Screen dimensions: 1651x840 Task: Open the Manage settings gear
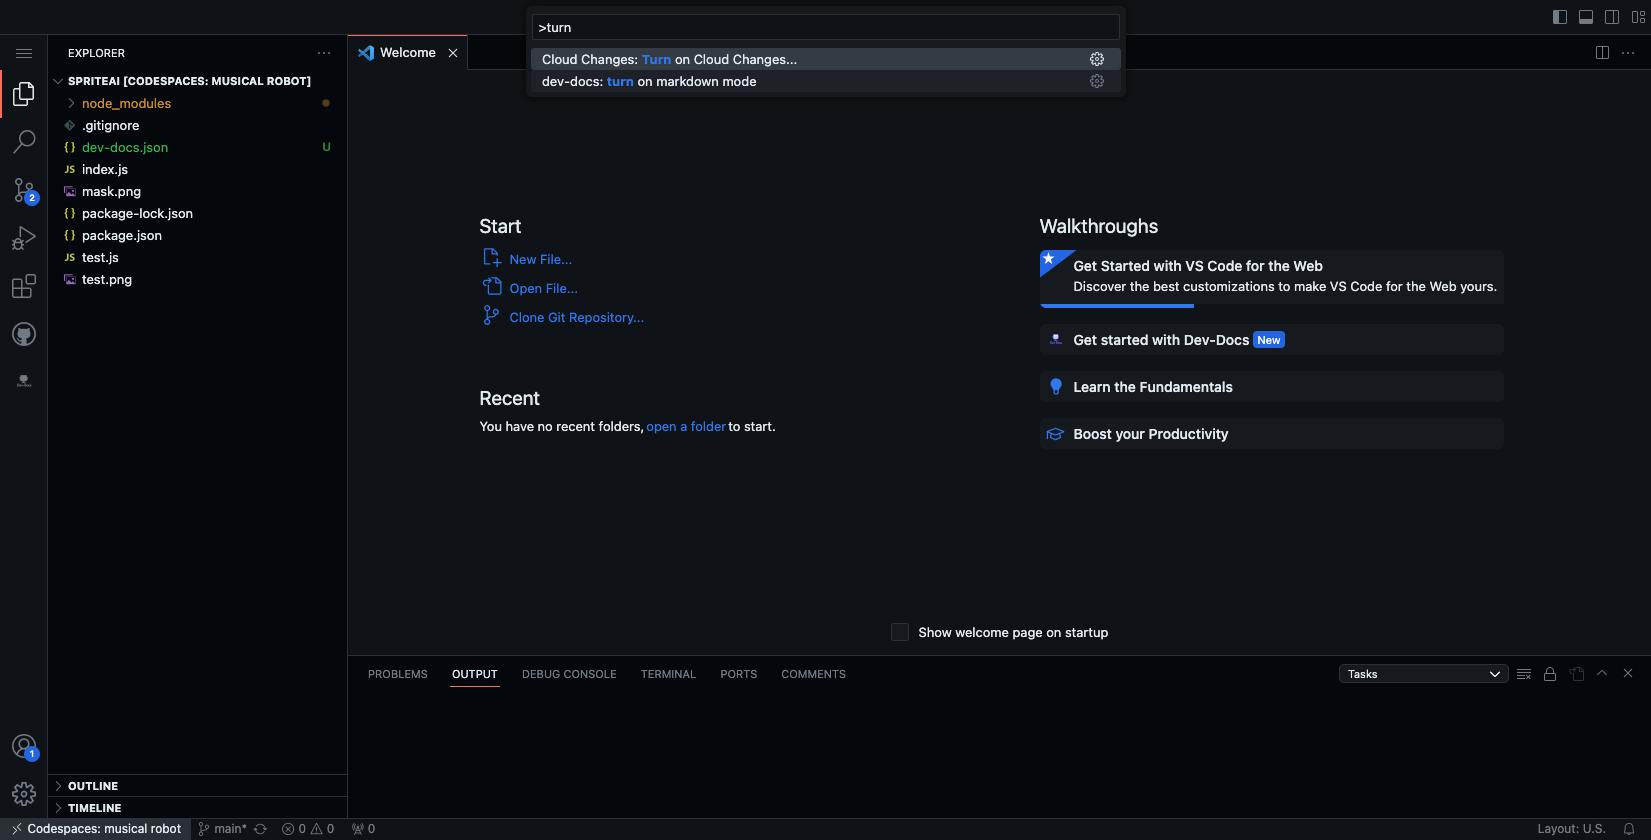tap(24, 794)
